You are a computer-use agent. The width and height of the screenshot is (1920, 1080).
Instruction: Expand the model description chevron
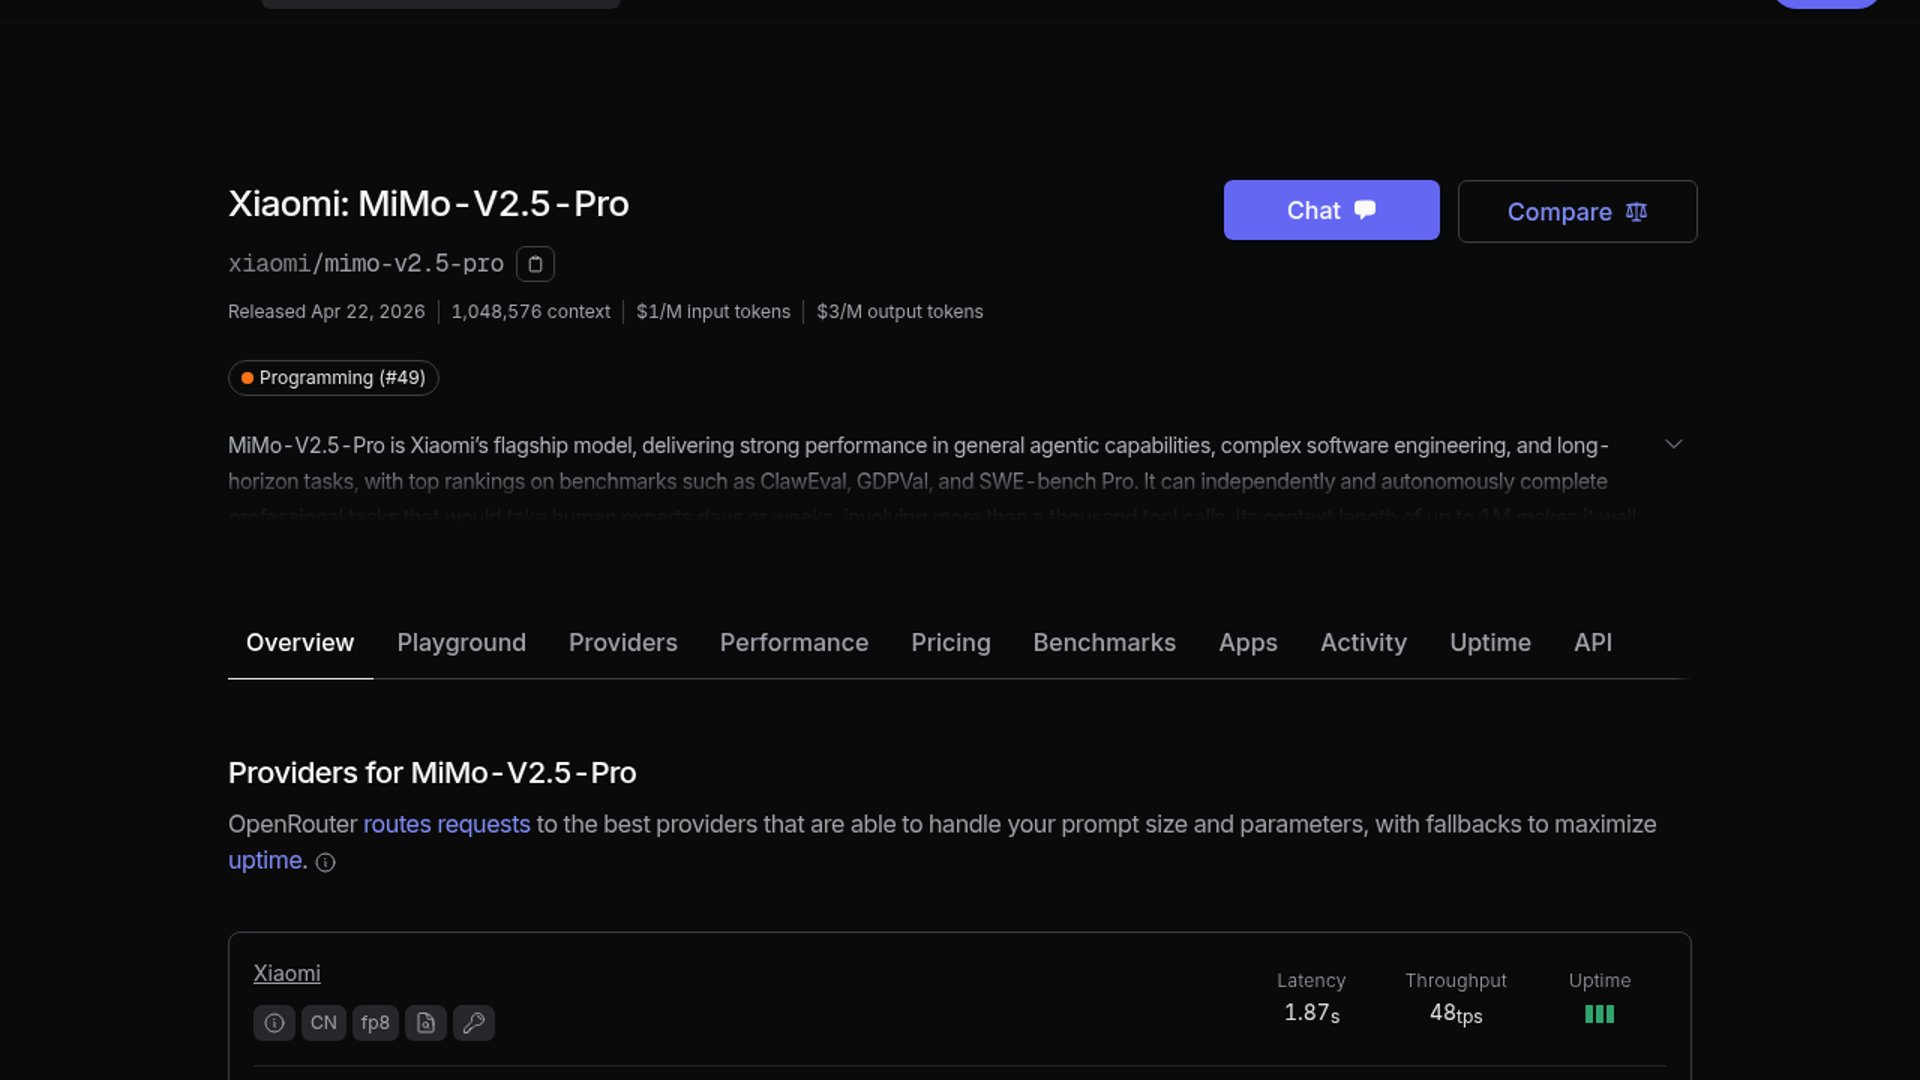click(x=1673, y=444)
